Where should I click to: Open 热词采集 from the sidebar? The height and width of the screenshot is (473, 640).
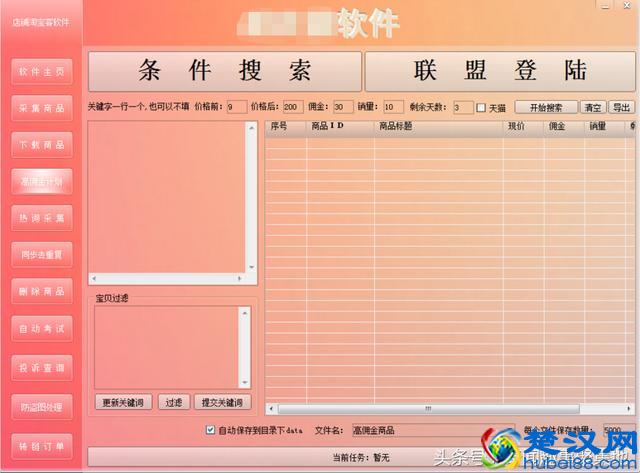[42, 218]
